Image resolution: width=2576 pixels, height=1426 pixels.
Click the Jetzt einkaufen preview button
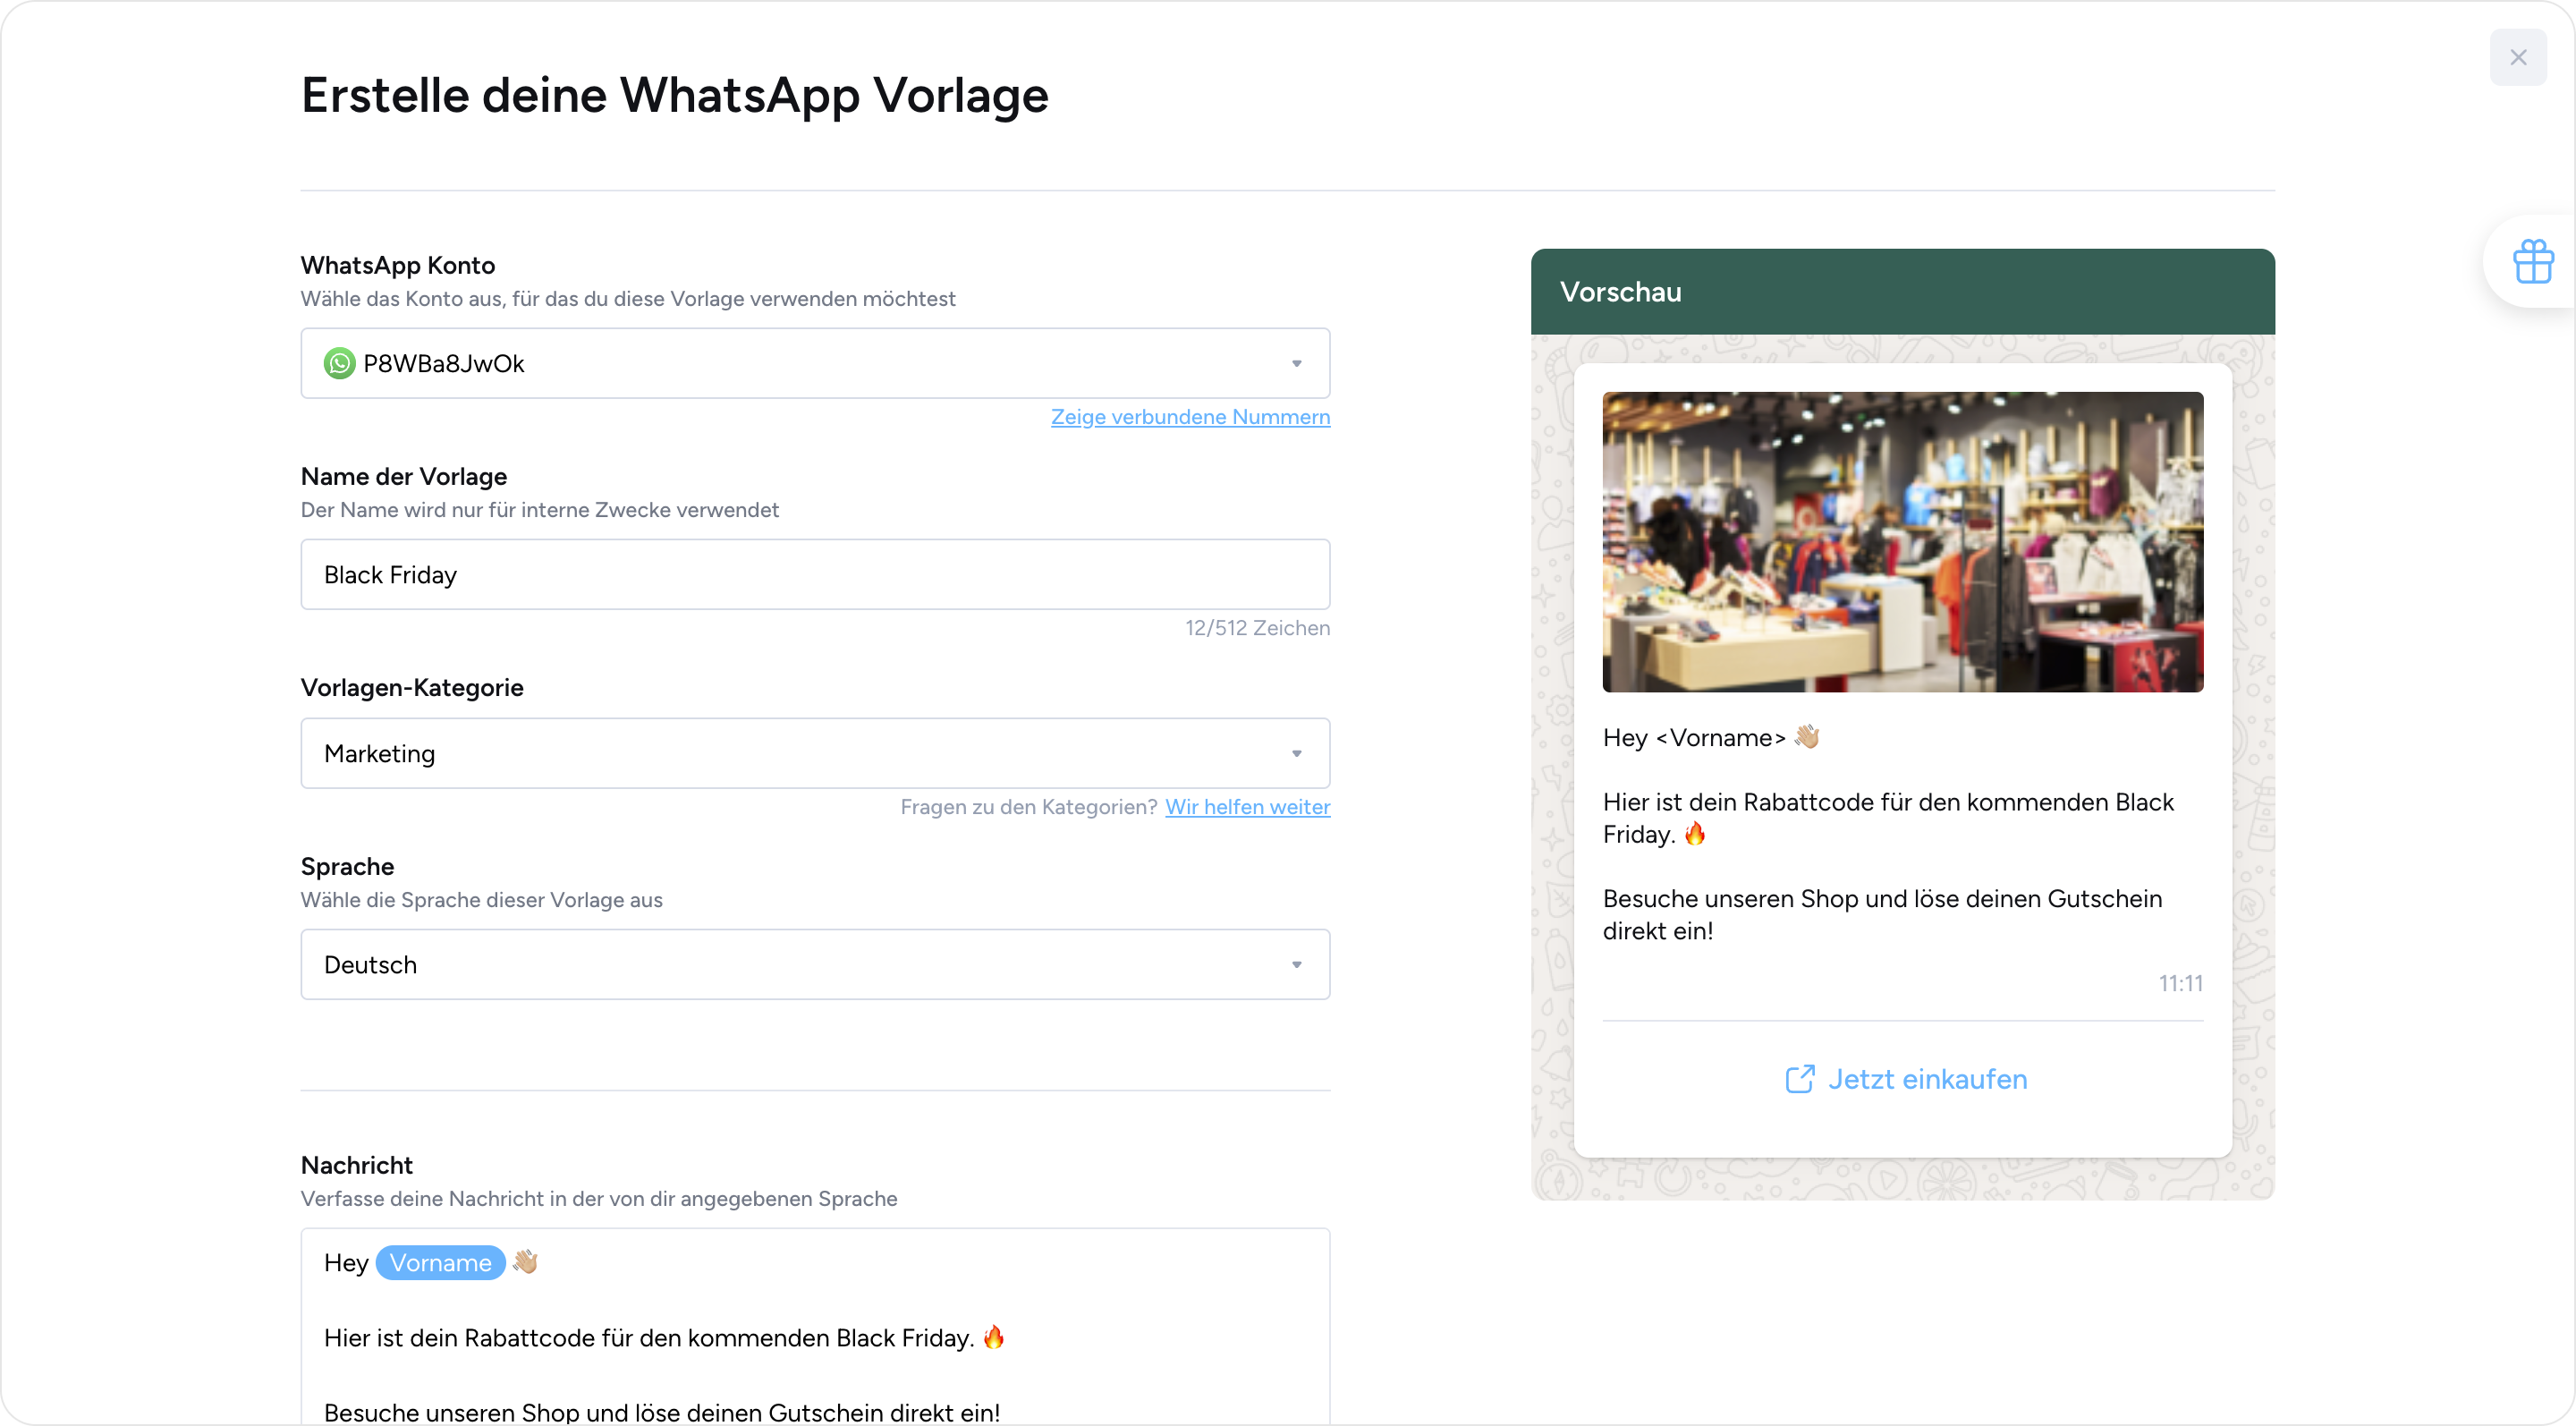1926,1079
